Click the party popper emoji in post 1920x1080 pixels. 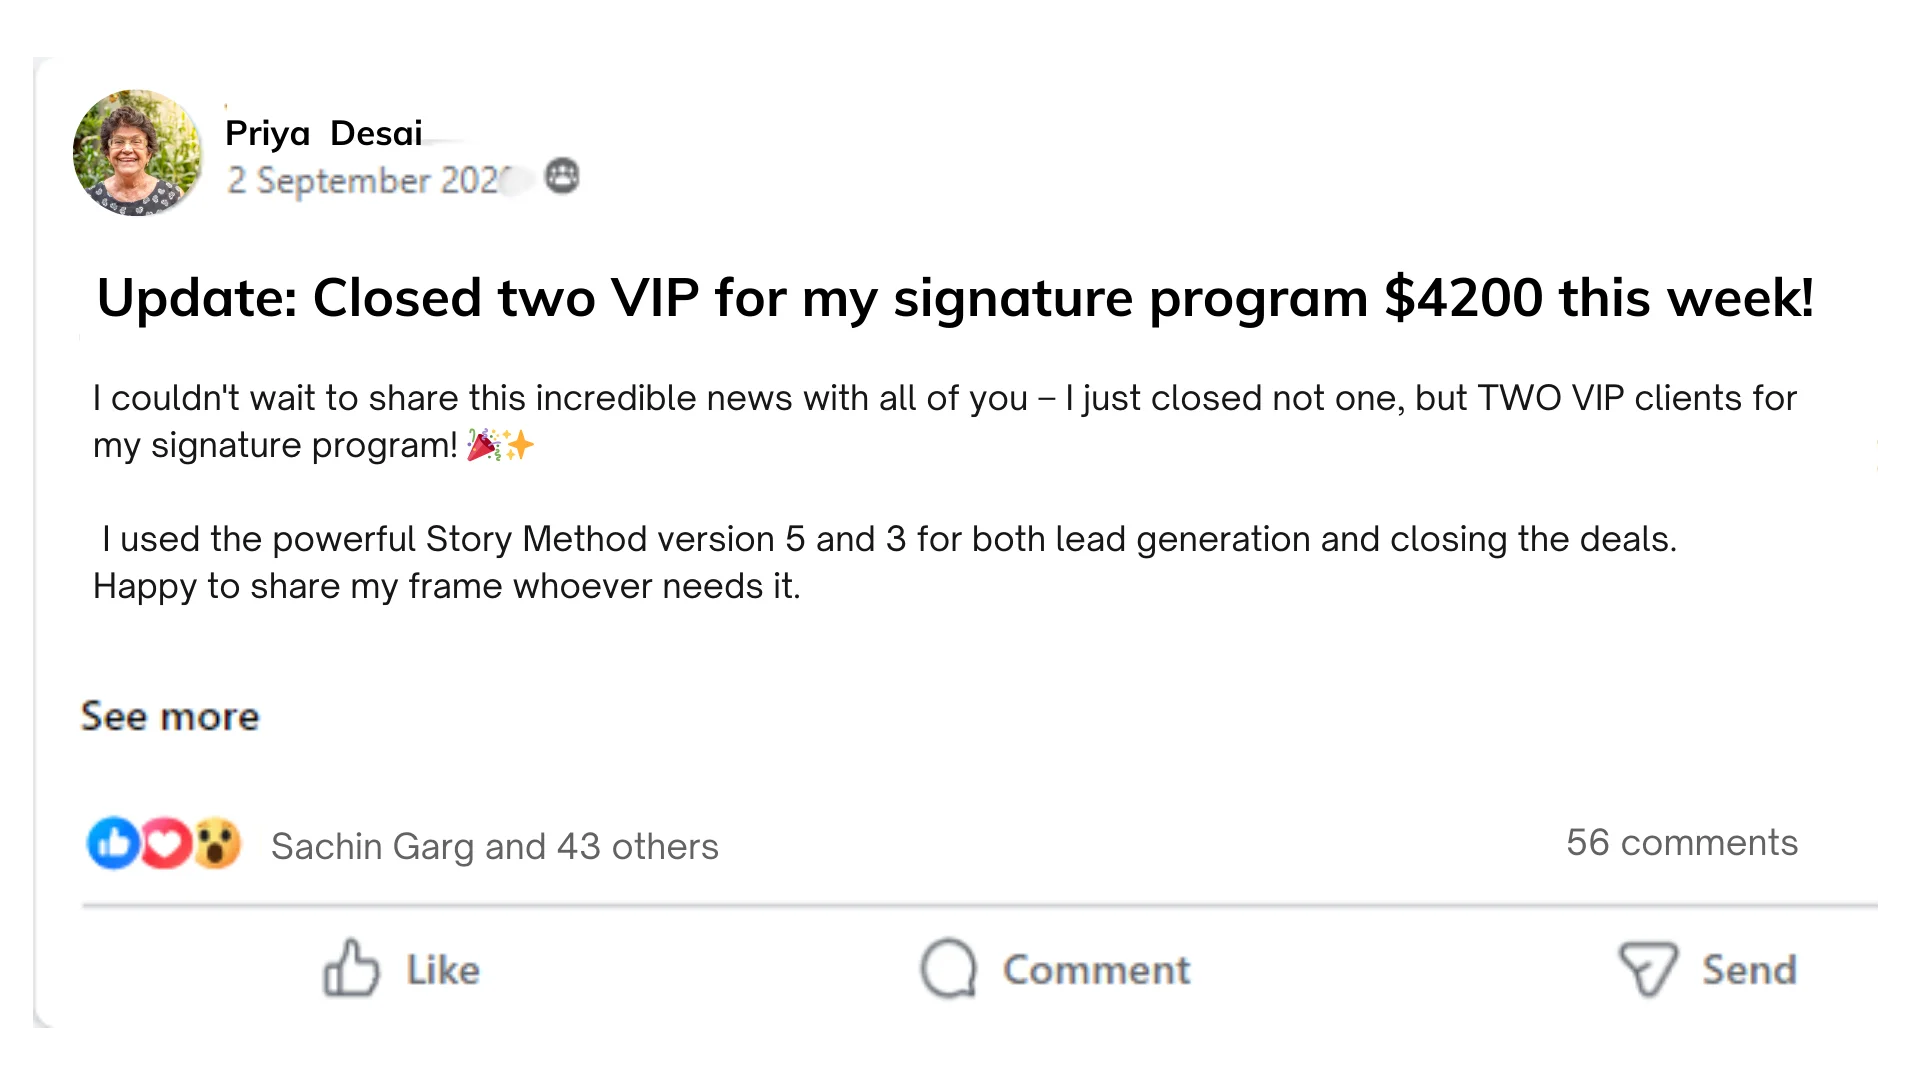[x=484, y=445]
